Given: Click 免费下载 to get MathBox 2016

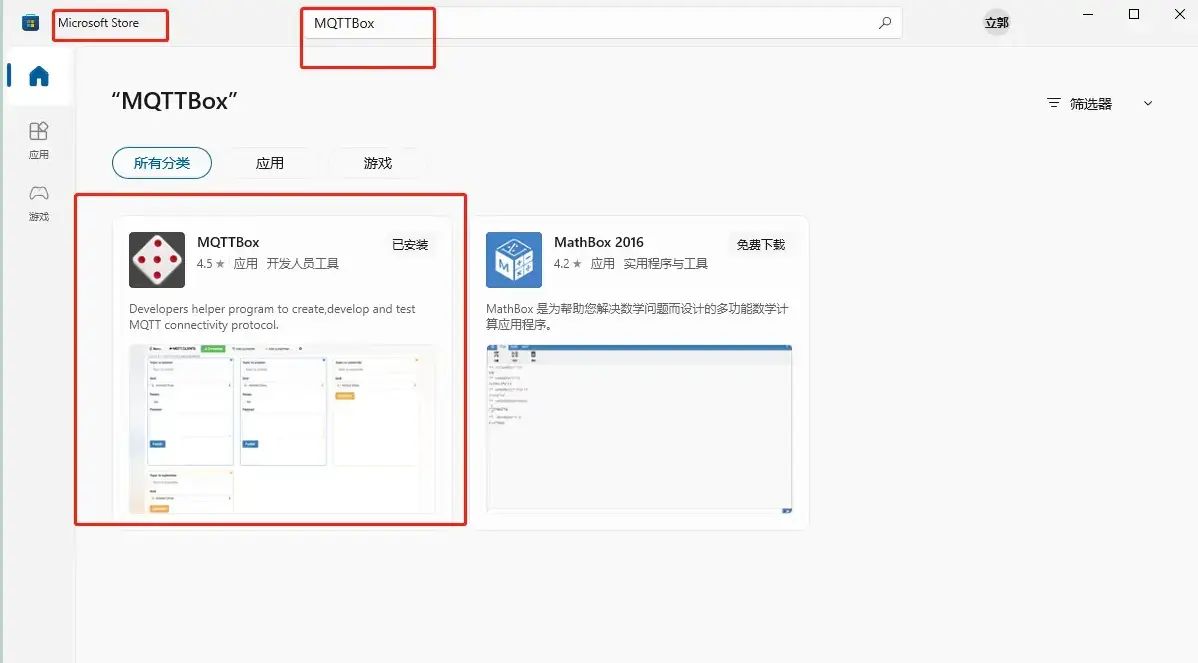Looking at the screenshot, I should tap(761, 244).
